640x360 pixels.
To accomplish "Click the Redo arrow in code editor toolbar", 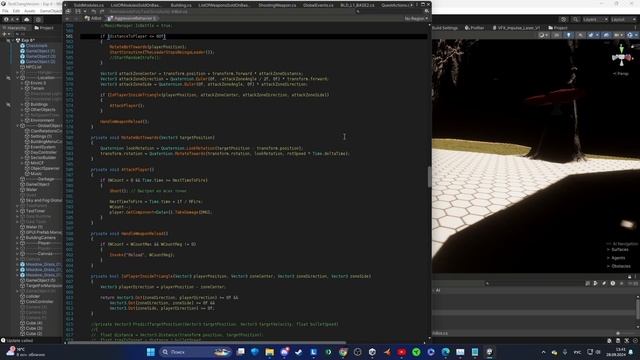I will [102, 11].
